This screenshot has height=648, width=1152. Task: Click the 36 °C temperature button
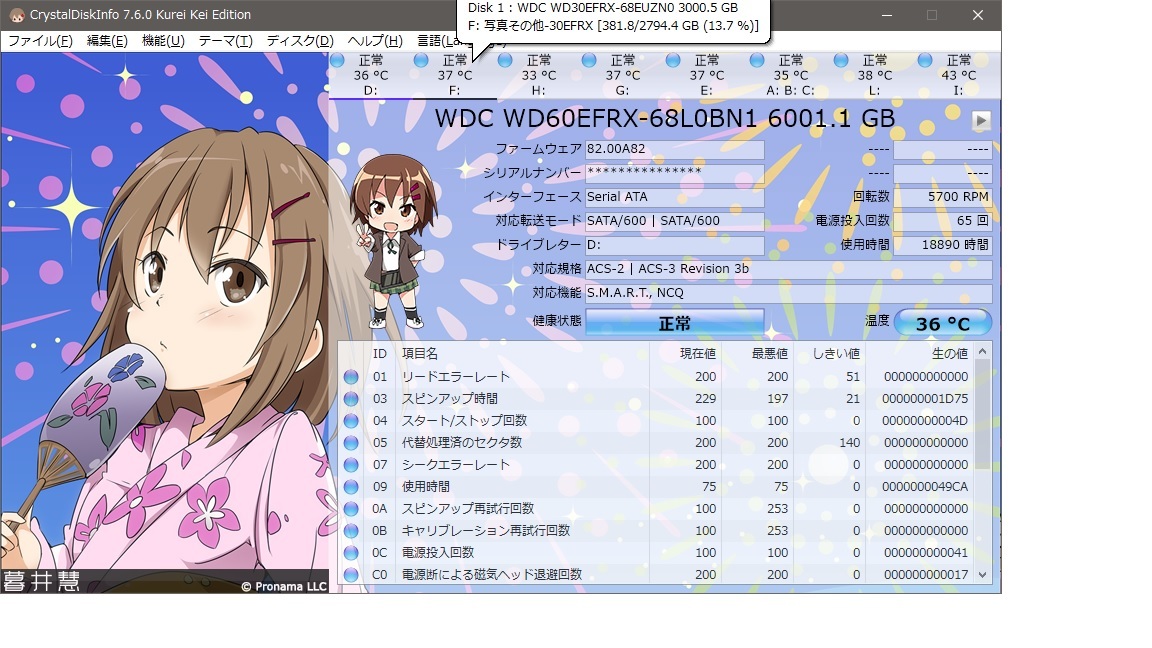(943, 323)
